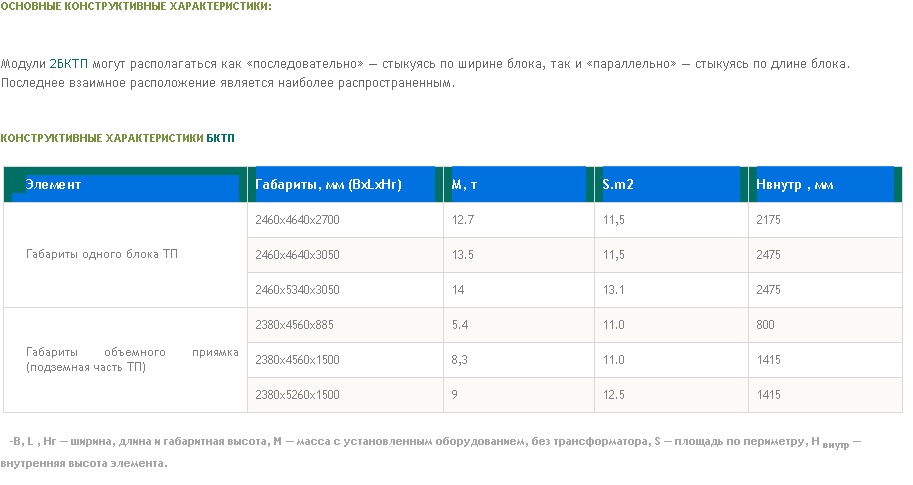The image size is (913, 485).
Task: Open the 2БКТП link in the paragraph
Action: point(68,64)
